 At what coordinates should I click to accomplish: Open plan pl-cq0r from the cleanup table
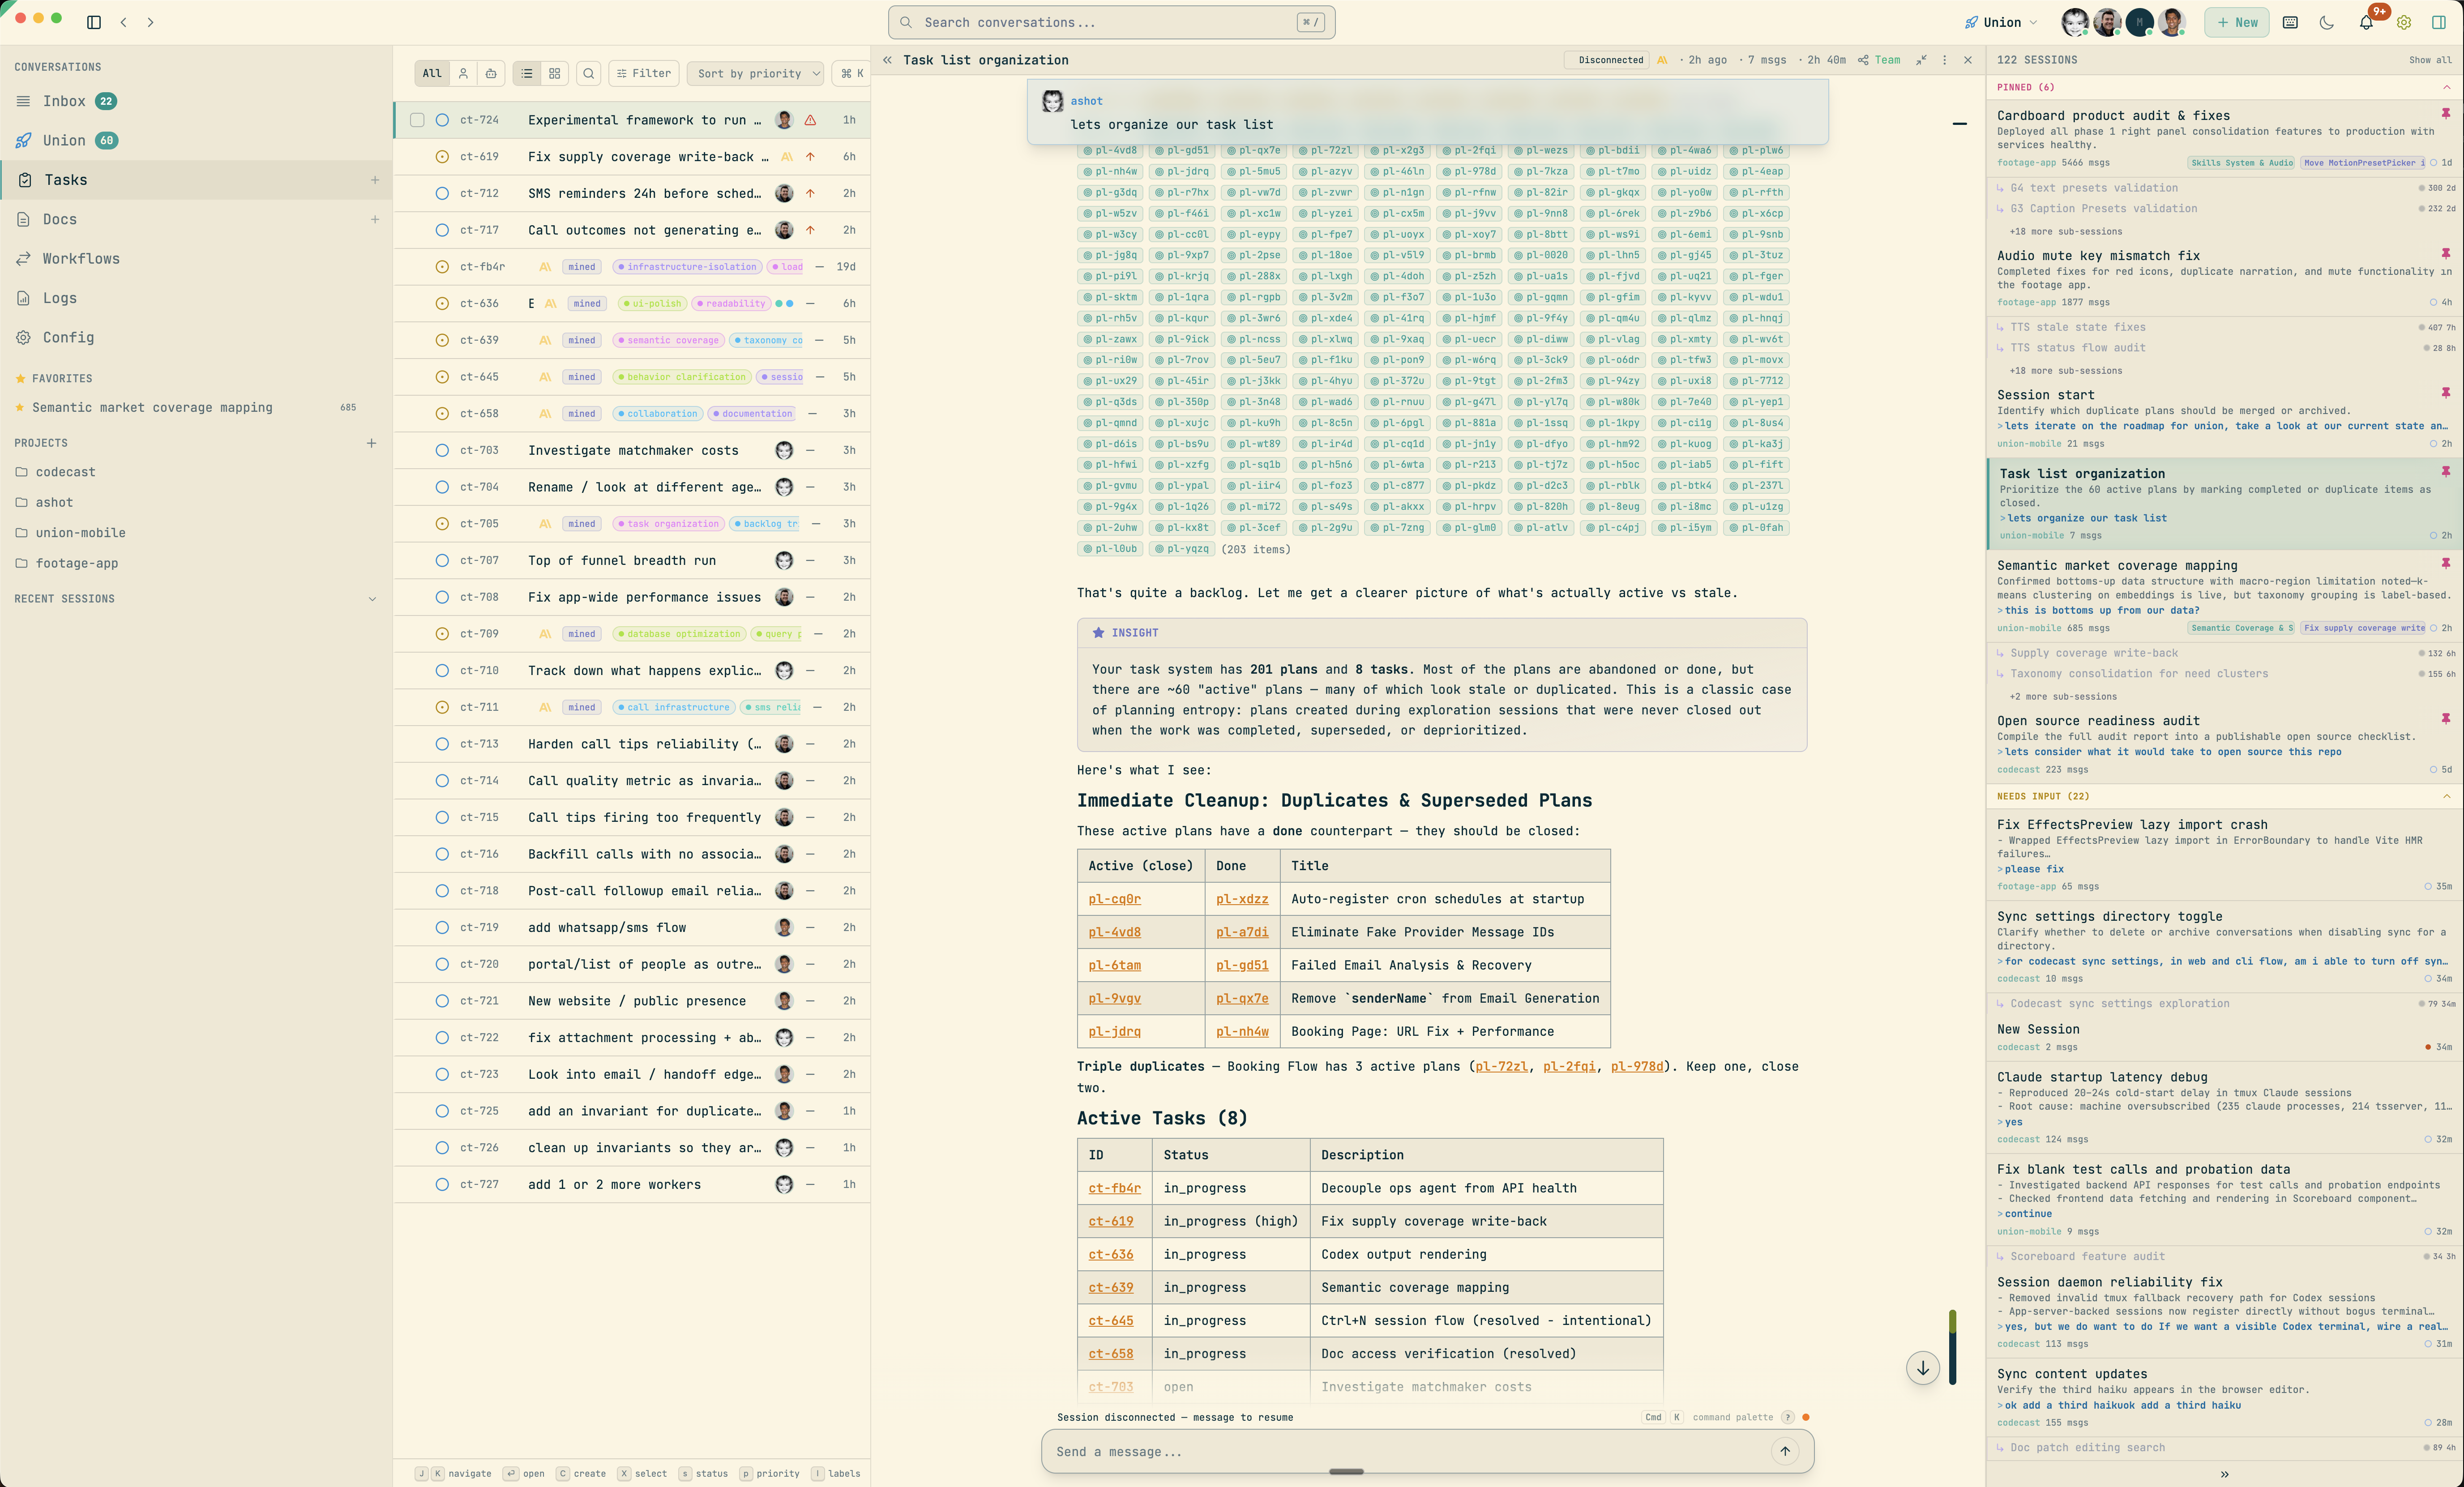[1114, 899]
